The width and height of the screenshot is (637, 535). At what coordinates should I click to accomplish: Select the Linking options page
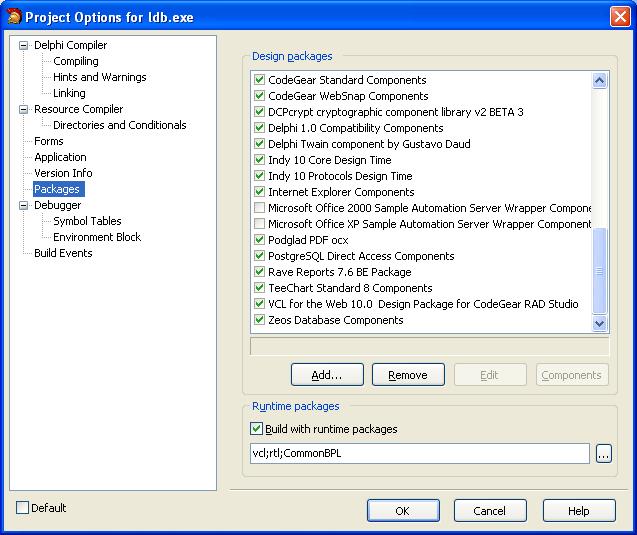tap(69, 93)
